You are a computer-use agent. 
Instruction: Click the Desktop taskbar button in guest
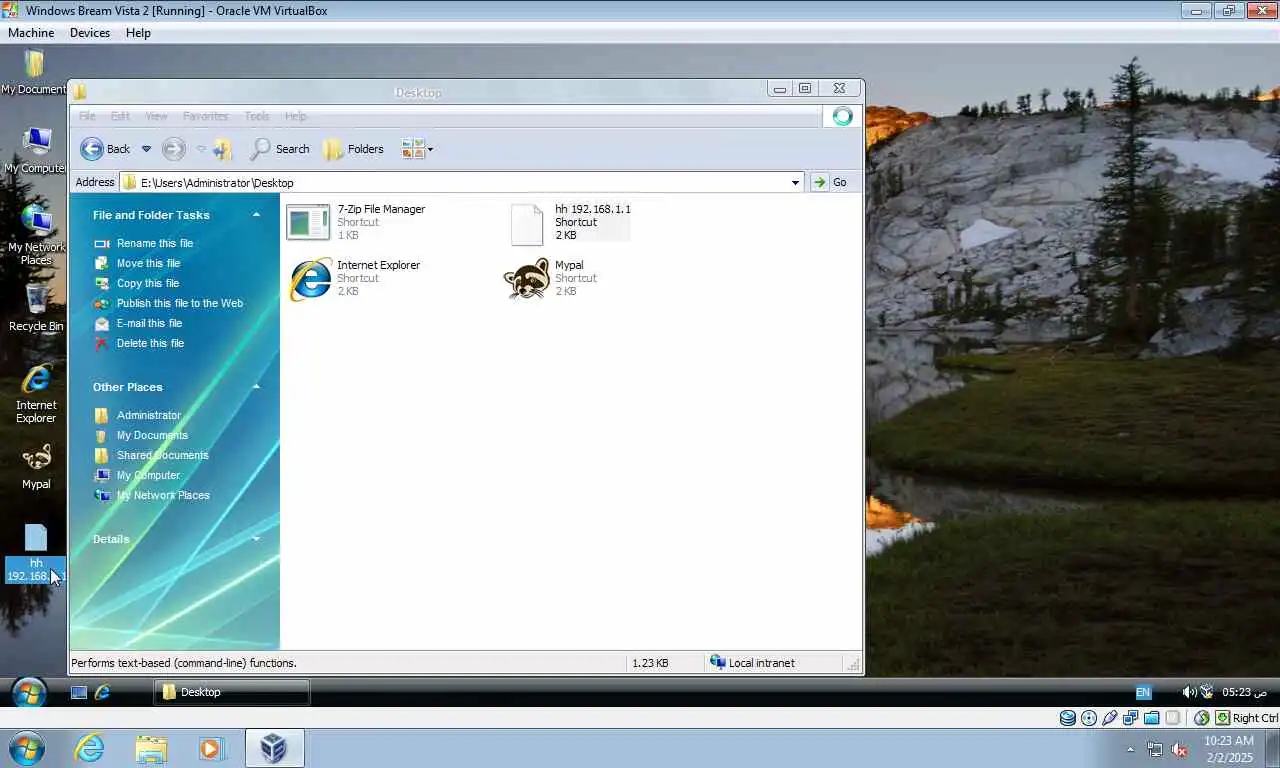(x=232, y=692)
